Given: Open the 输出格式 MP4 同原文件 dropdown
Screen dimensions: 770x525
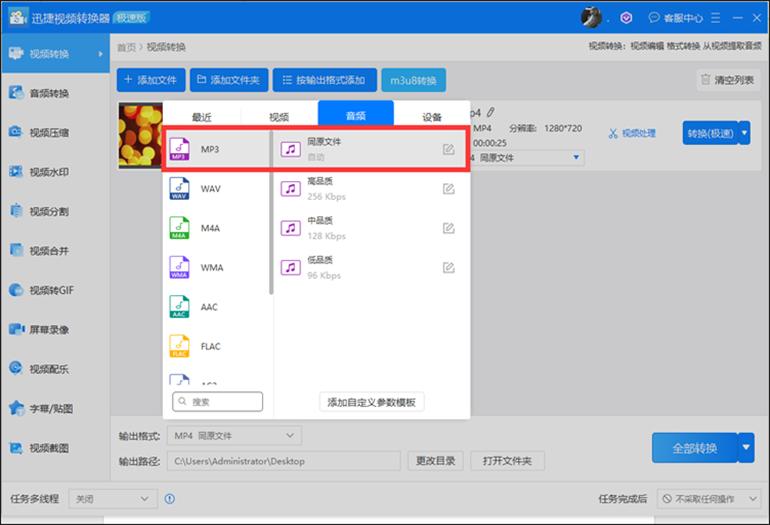Looking at the screenshot, I should click(x=234, y=436).
